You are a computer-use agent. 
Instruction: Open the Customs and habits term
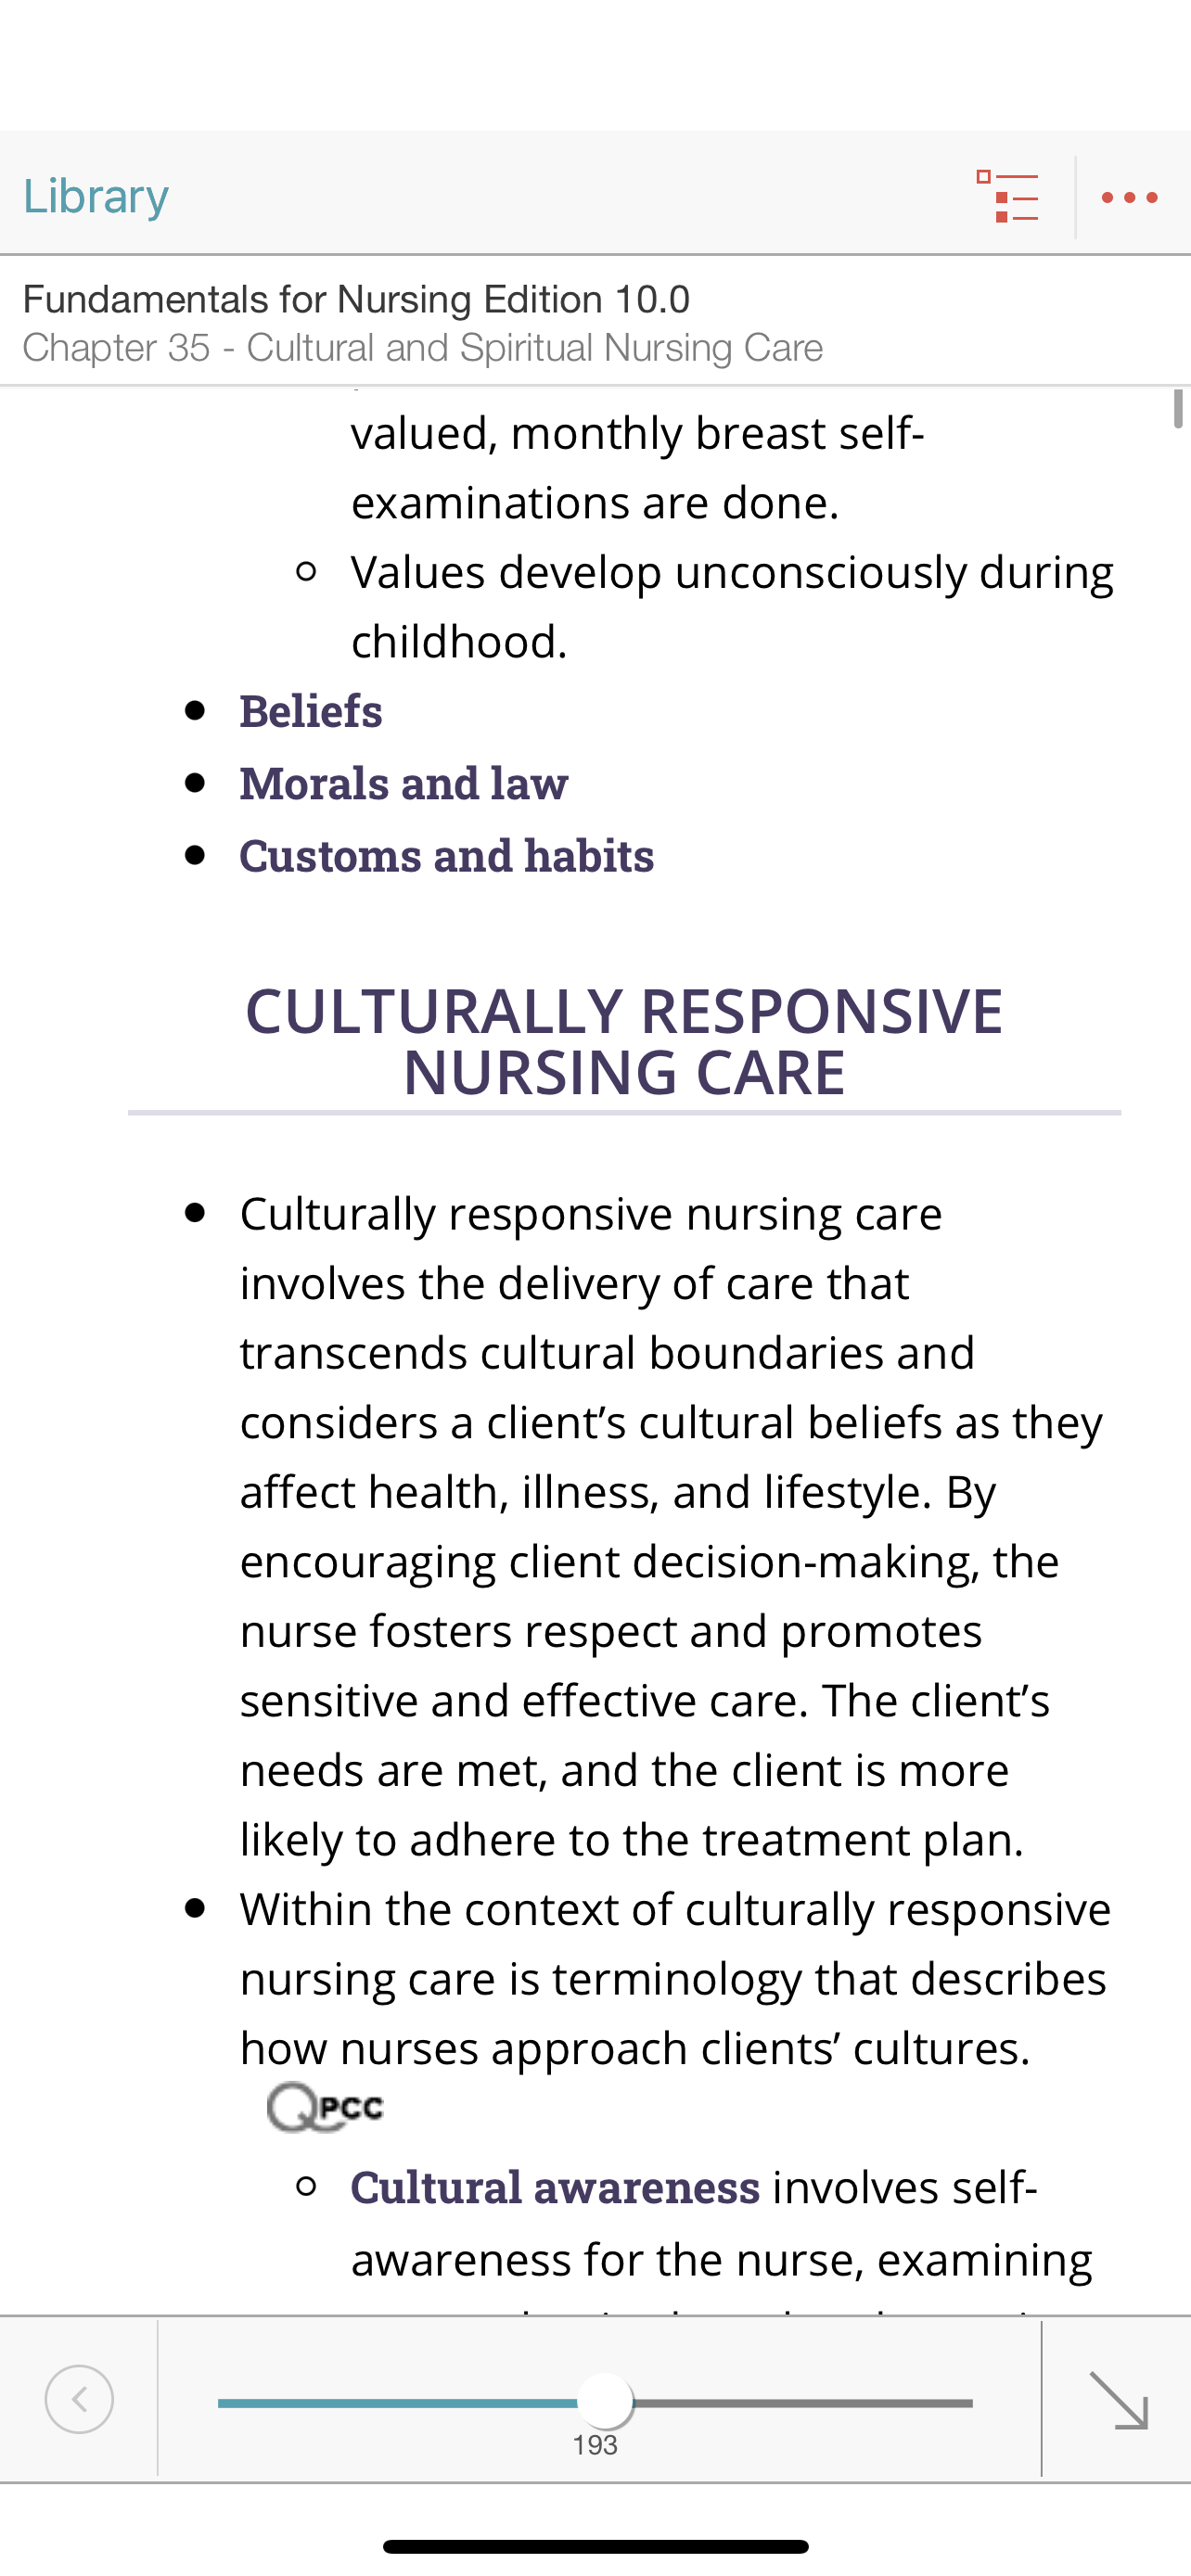click(447, 856)
